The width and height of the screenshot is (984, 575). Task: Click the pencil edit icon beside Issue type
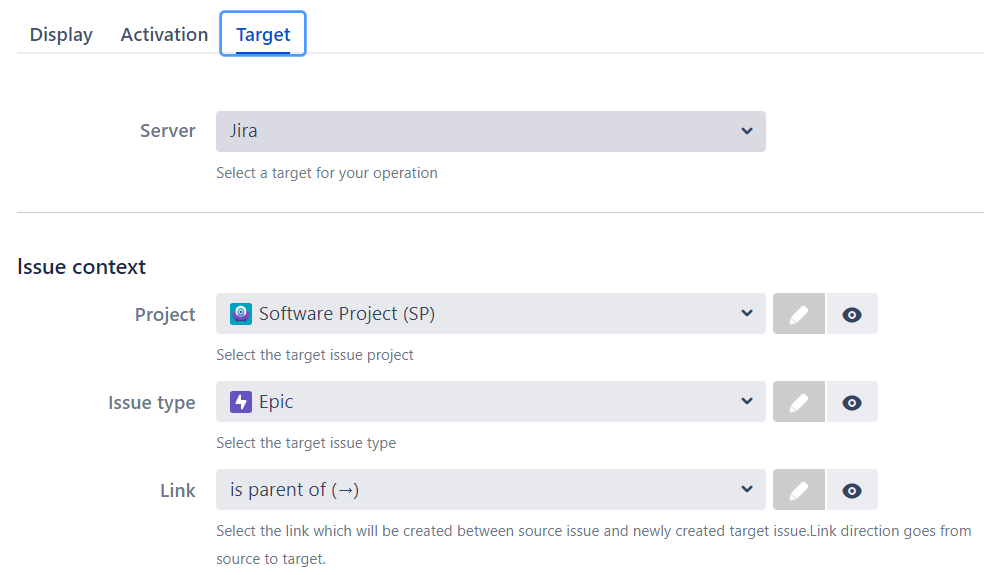point(799,402)
